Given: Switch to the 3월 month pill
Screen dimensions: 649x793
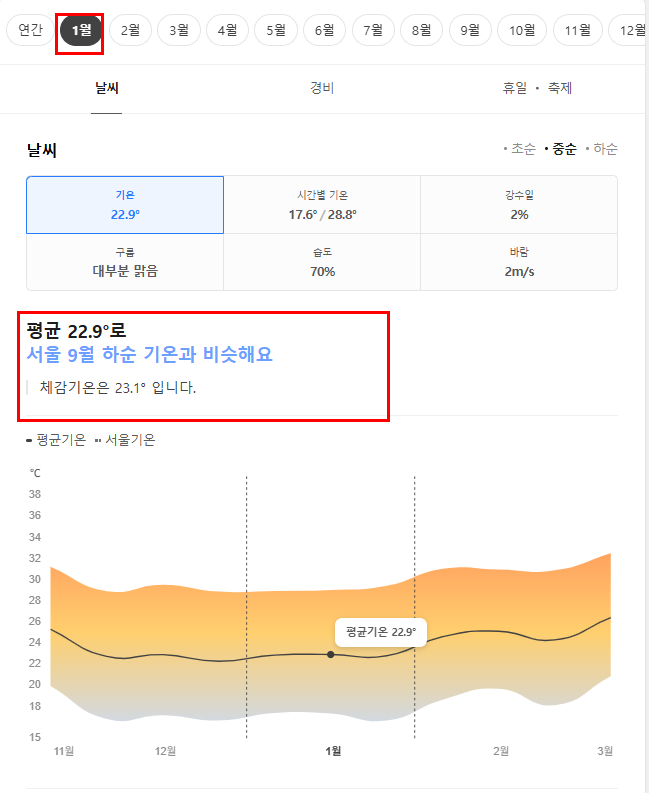Looking at the screenshot, I should pyautogui.click(x=179, y=30).
